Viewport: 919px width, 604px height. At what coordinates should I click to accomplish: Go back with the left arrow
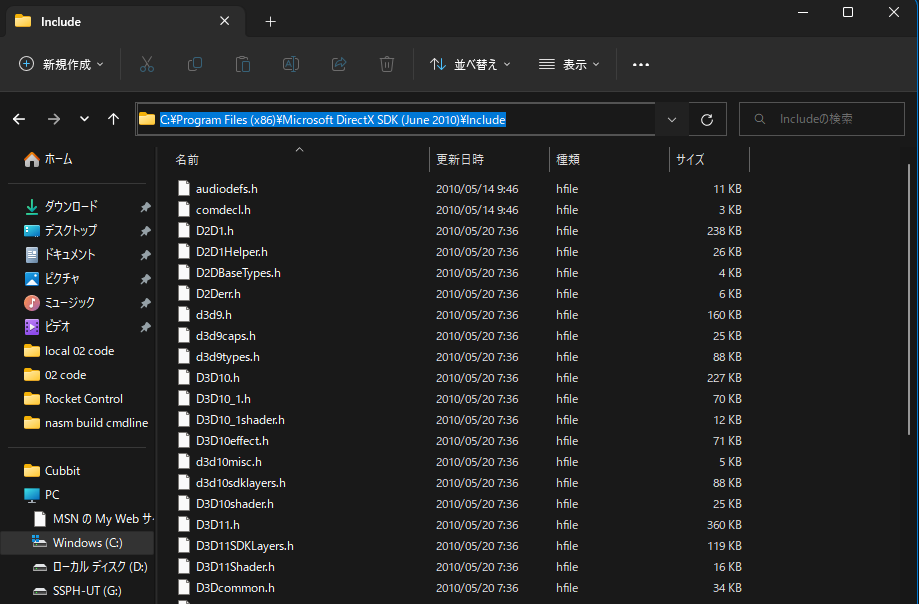19,120
